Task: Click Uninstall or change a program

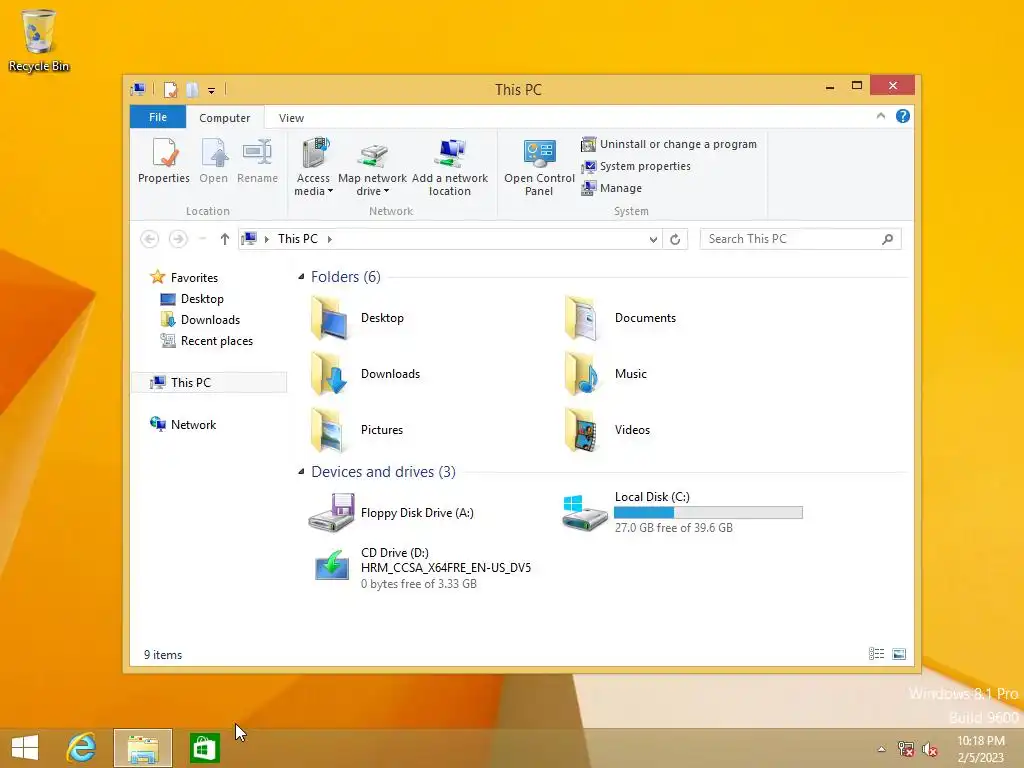Action: 669,144
